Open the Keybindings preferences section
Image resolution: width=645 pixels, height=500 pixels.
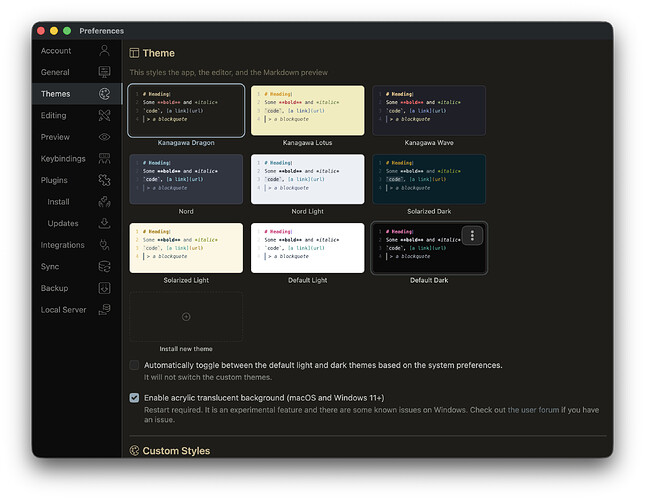[77, 158]
